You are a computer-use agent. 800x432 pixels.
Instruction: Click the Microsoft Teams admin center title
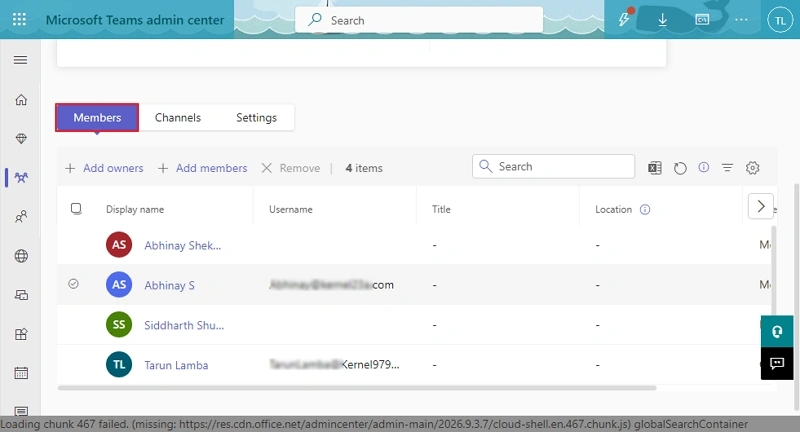point(135,20)
